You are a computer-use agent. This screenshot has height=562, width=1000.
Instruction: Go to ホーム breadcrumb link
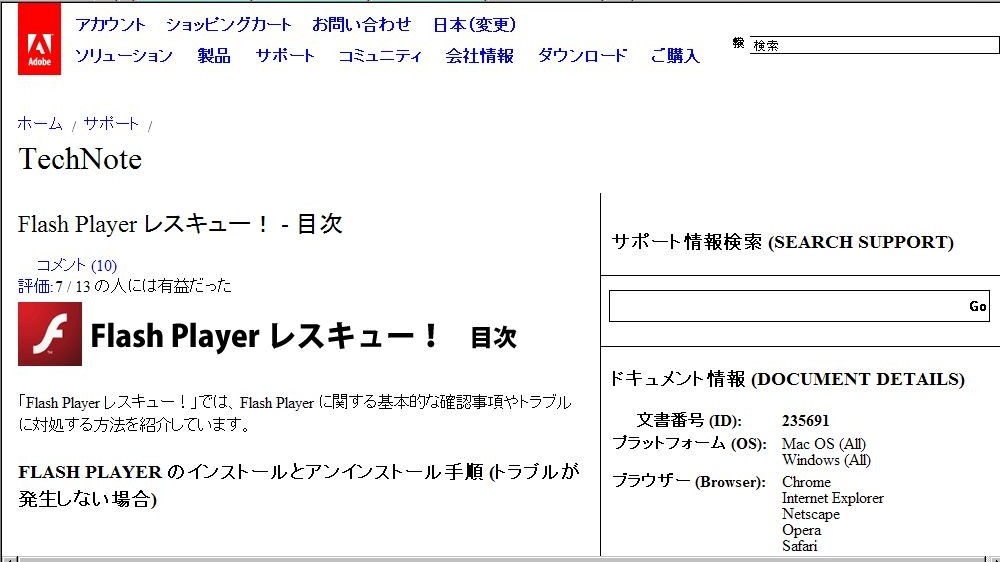coord(40,123)
